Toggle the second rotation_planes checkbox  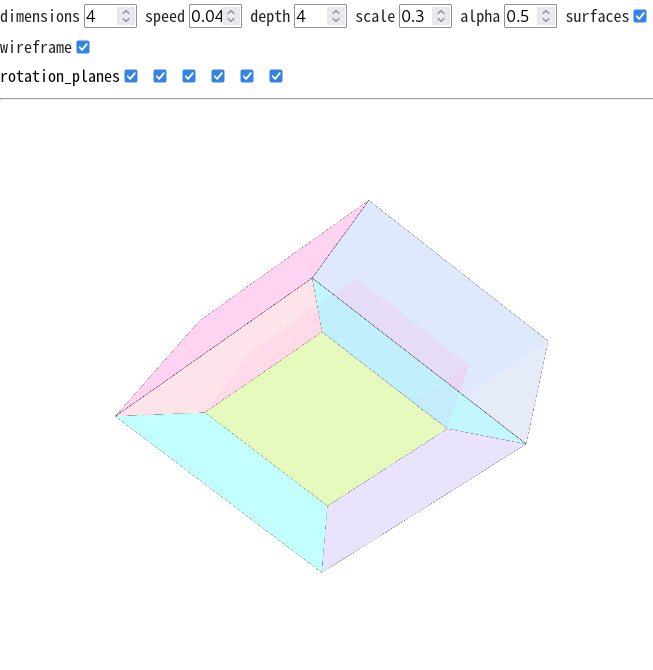tap(160, 76)
